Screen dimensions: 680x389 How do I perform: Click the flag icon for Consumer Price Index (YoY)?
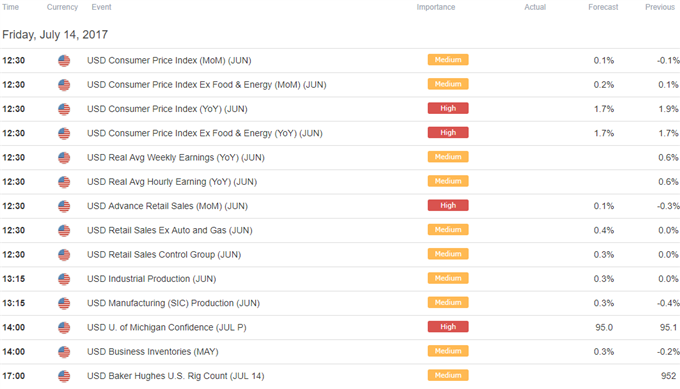point(64,109)
